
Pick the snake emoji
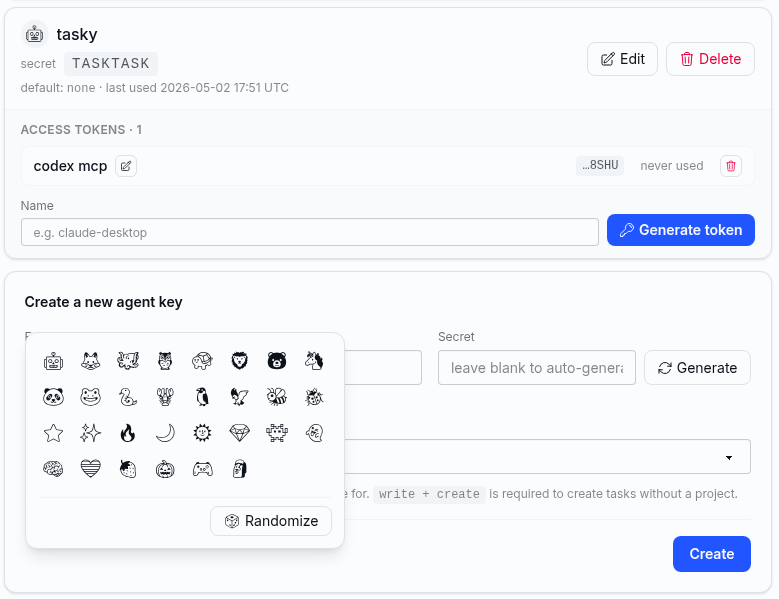[x=128, y=397]
